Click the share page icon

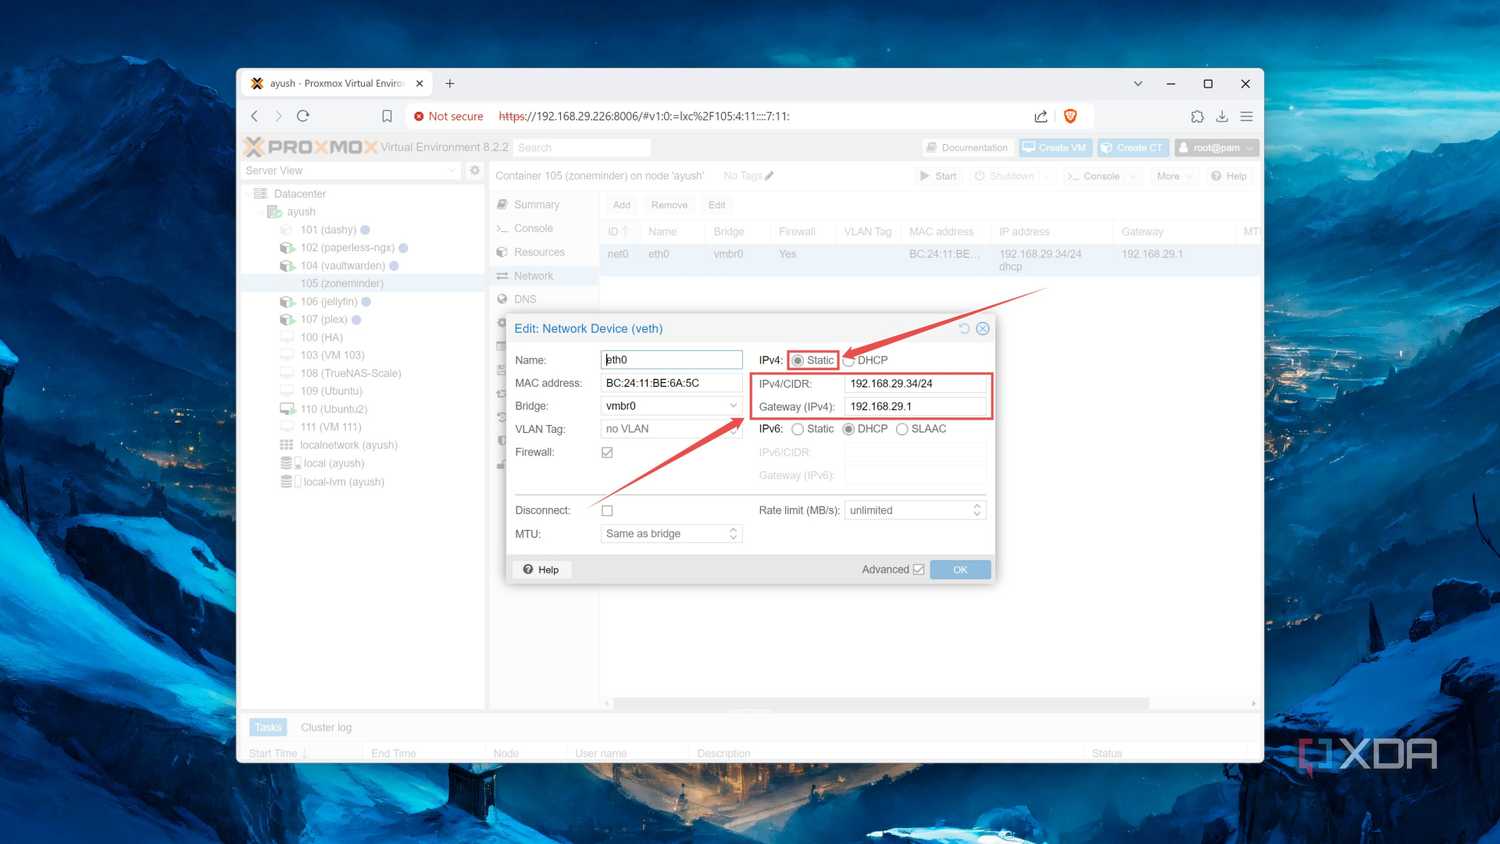1041,116
